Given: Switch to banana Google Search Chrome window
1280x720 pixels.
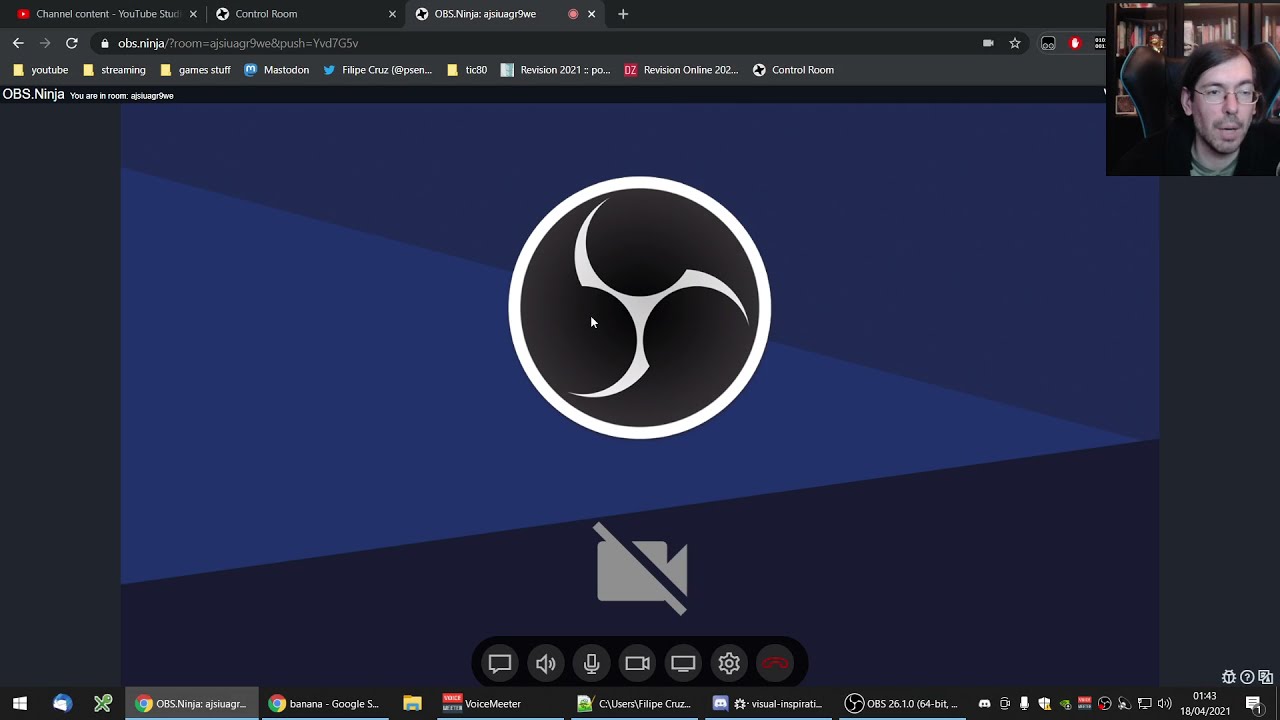Looking at the screenshot, I should tap(324, 704).
